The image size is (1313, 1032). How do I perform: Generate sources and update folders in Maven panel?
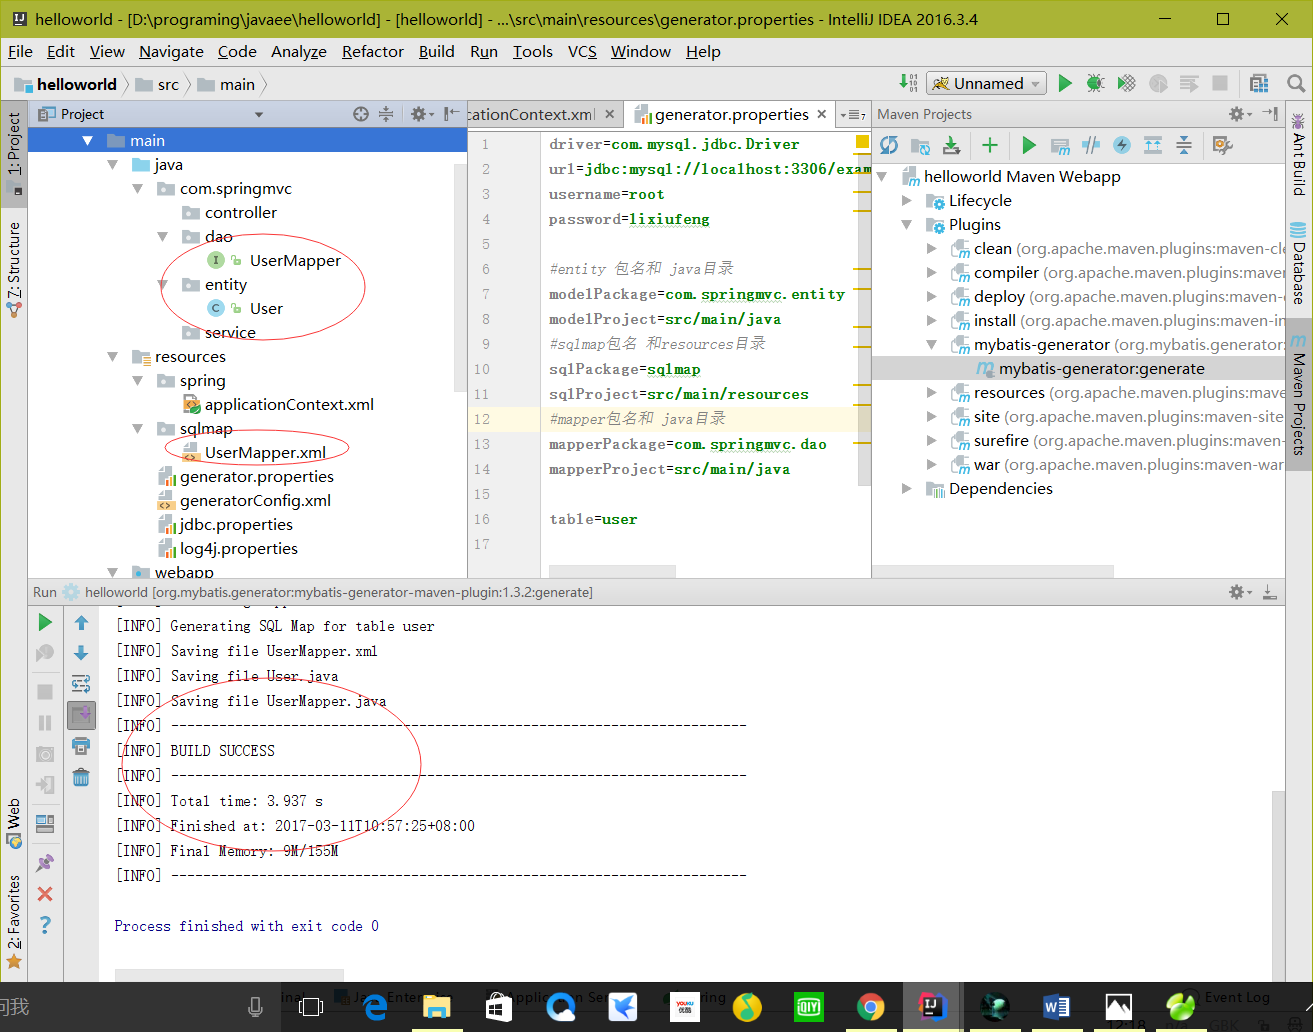920,146
